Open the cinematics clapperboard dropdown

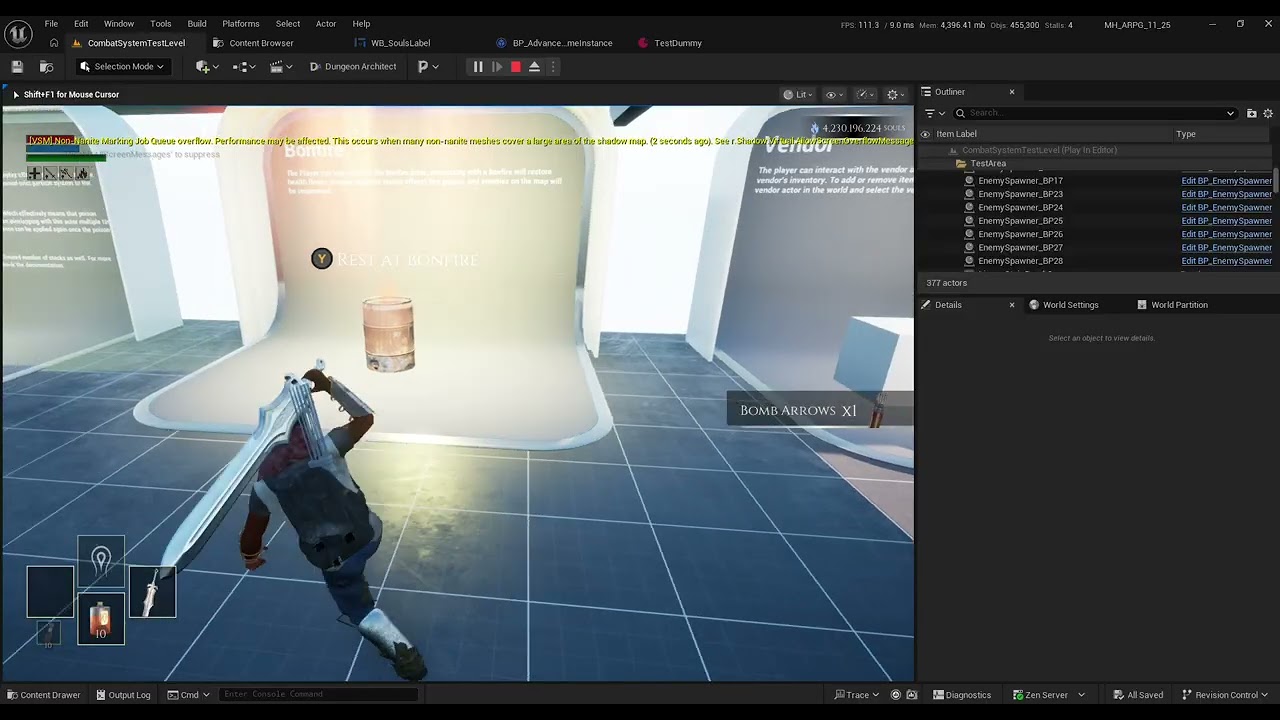pos(281,67)
